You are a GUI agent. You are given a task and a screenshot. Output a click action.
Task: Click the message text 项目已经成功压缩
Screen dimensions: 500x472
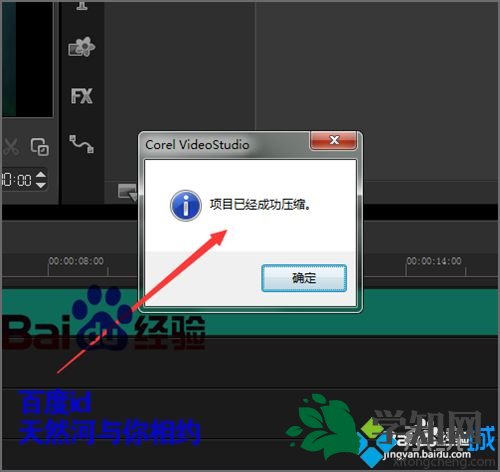pos(260,204)
